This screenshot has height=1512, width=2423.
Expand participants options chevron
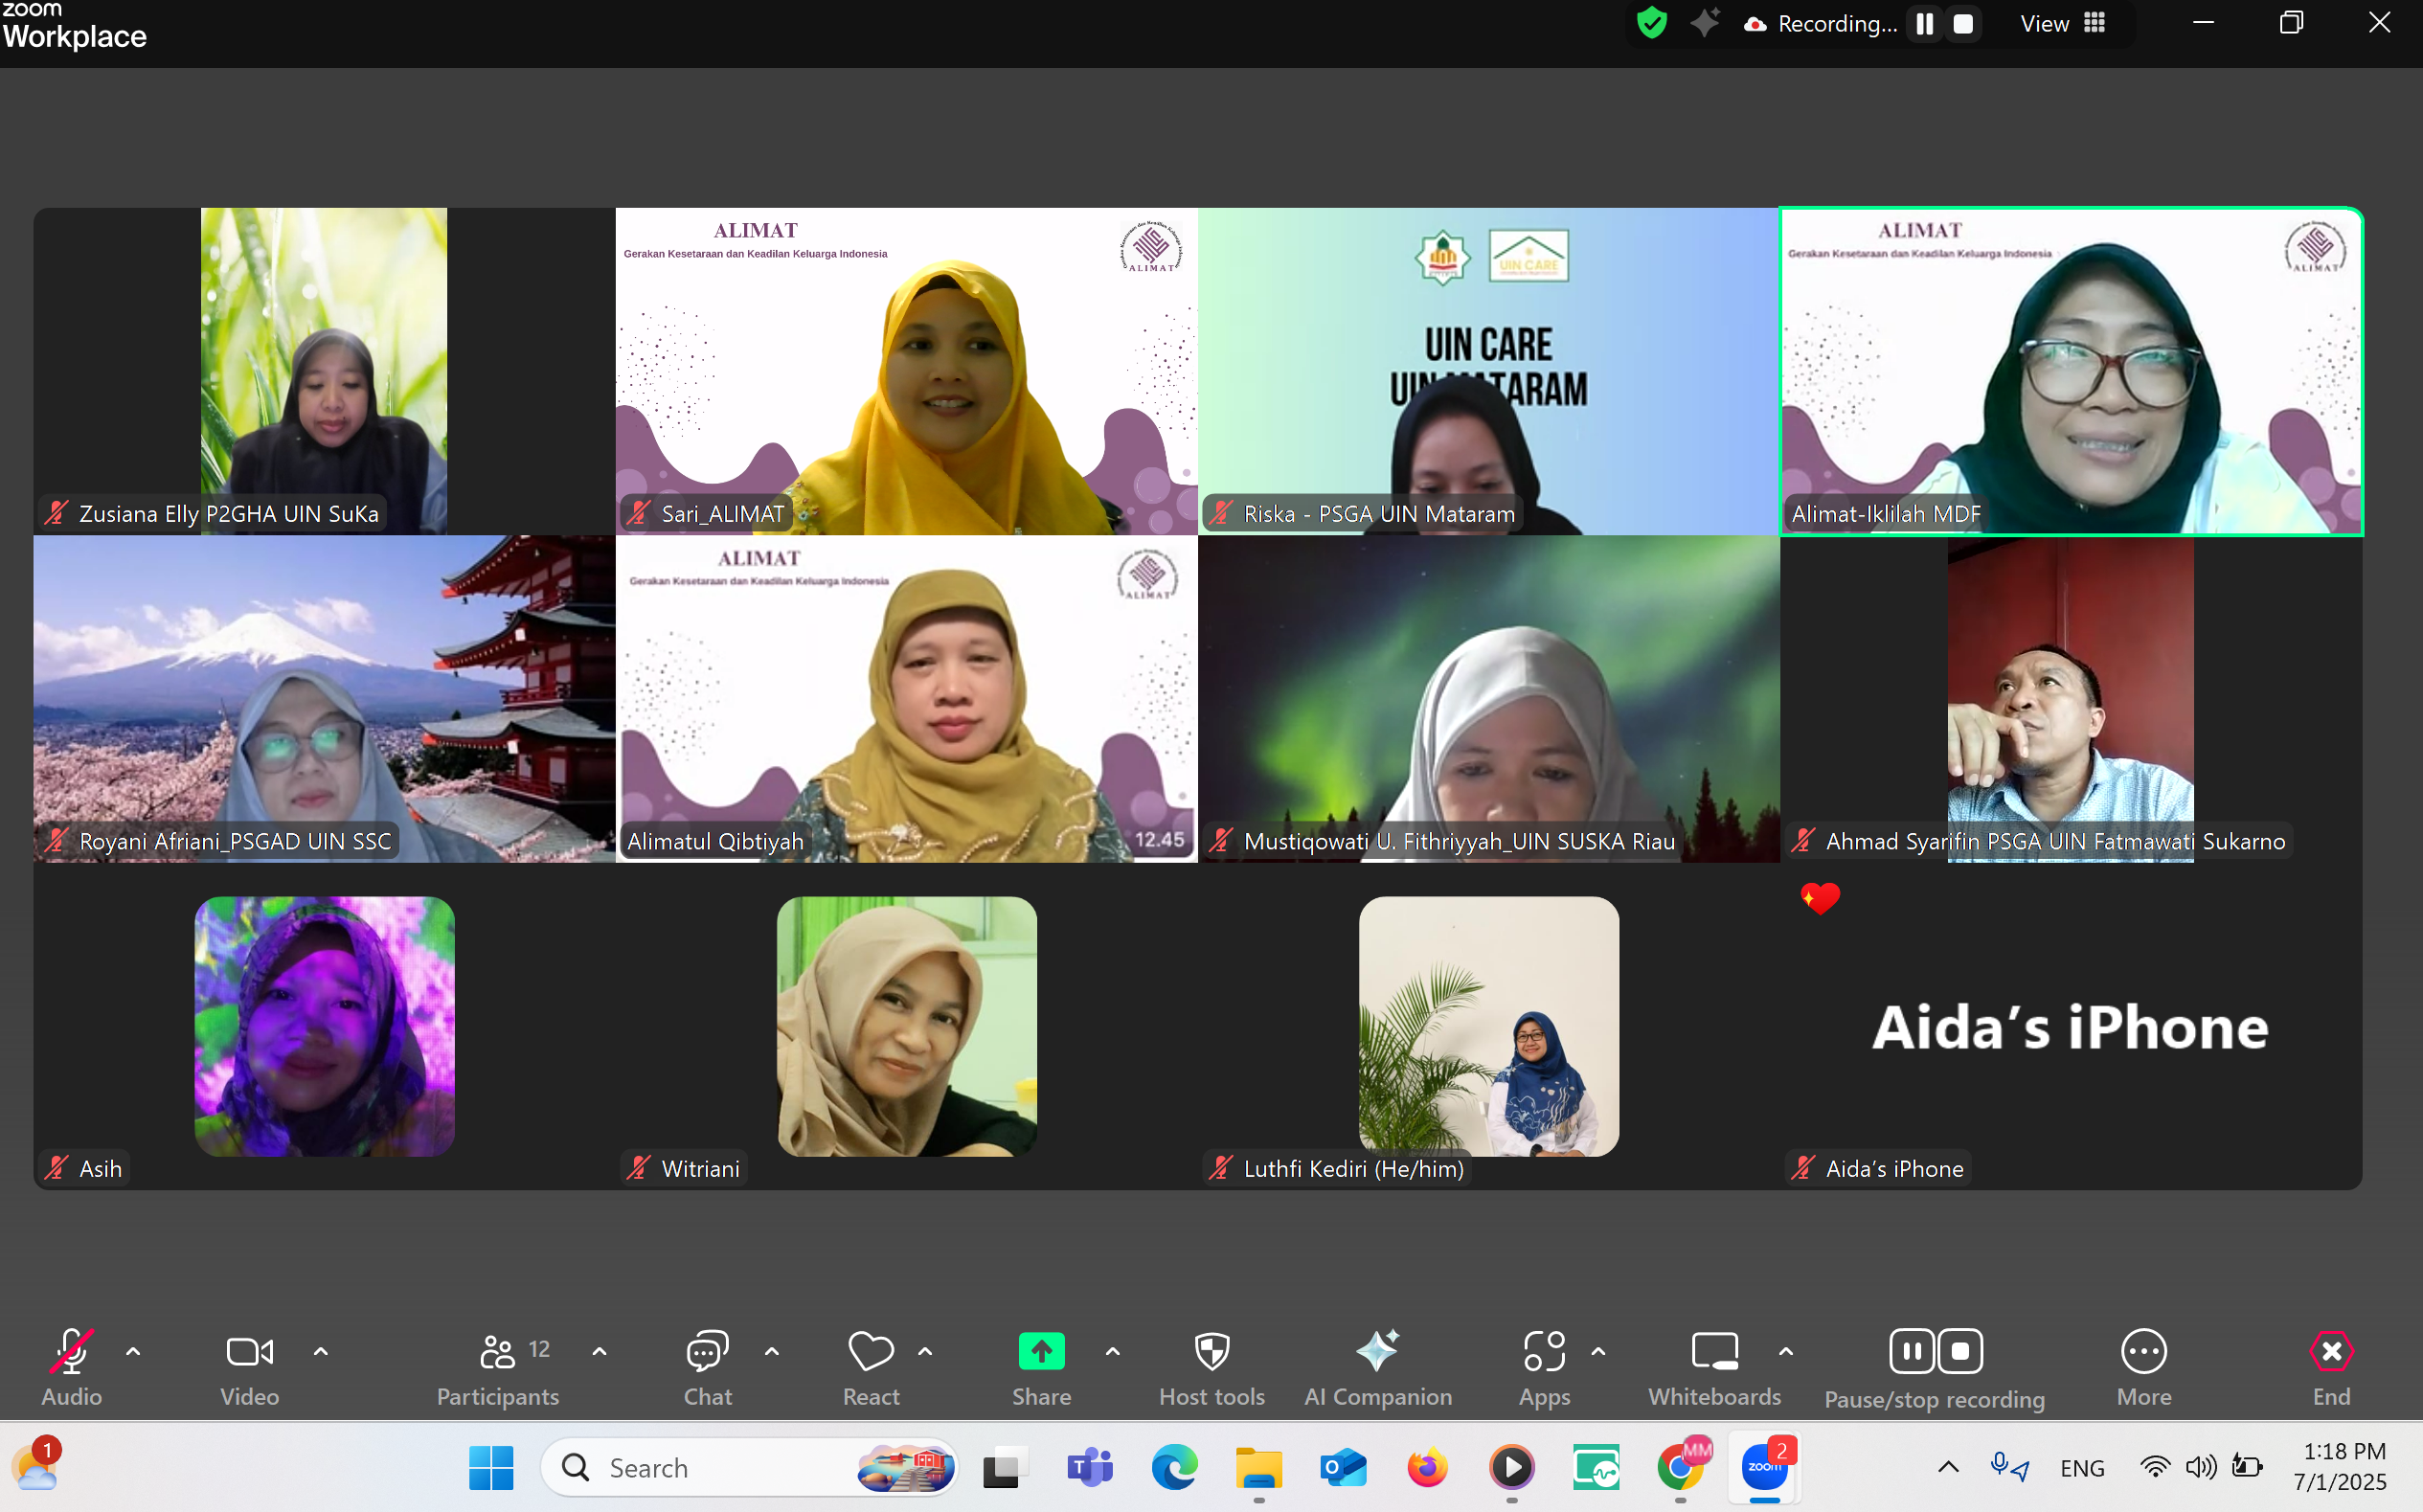click(x=600, y=1351)
